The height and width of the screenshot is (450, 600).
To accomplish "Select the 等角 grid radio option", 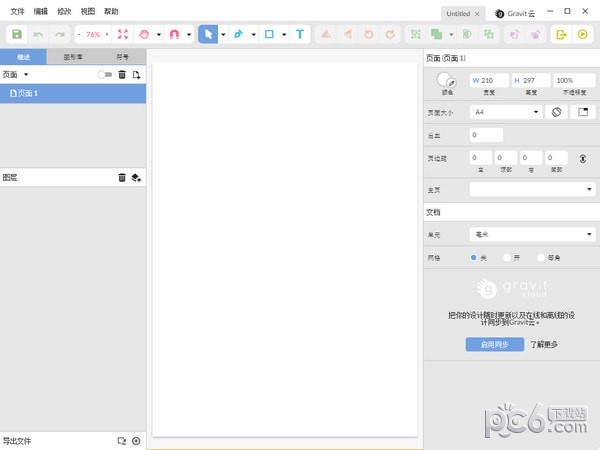I will [541, 257].
